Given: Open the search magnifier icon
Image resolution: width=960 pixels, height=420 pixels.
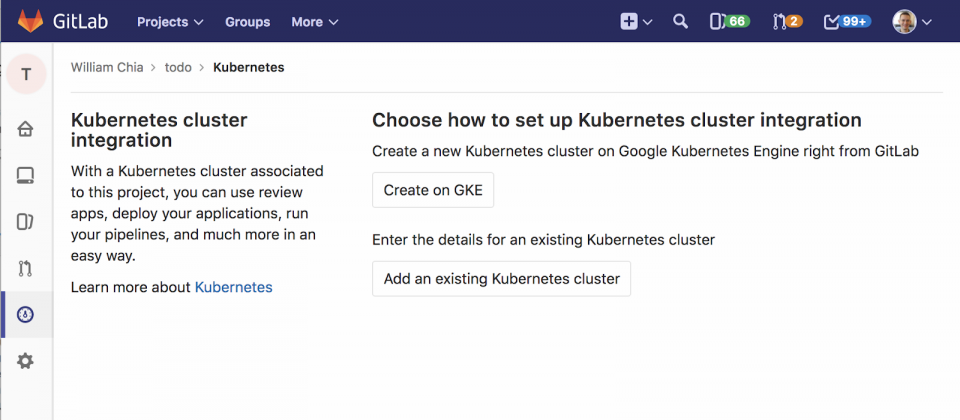Looking at the screenshot, I should coord(680,21).
